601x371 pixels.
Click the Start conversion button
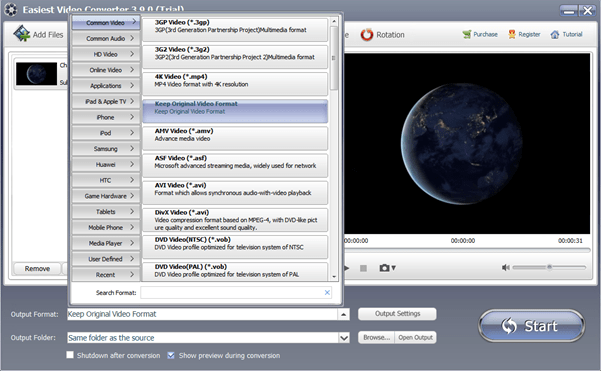[531, 326]
